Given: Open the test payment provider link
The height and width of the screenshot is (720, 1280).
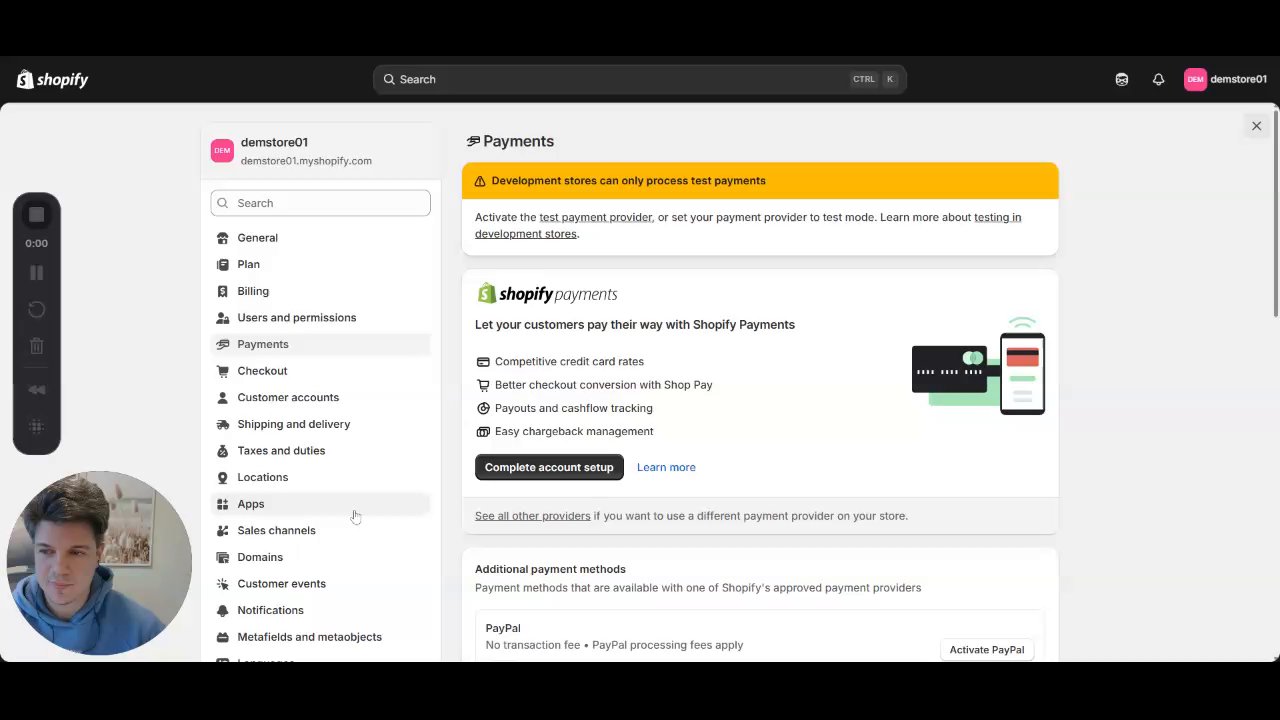Looking at the screenshot, I should point(596,217).
